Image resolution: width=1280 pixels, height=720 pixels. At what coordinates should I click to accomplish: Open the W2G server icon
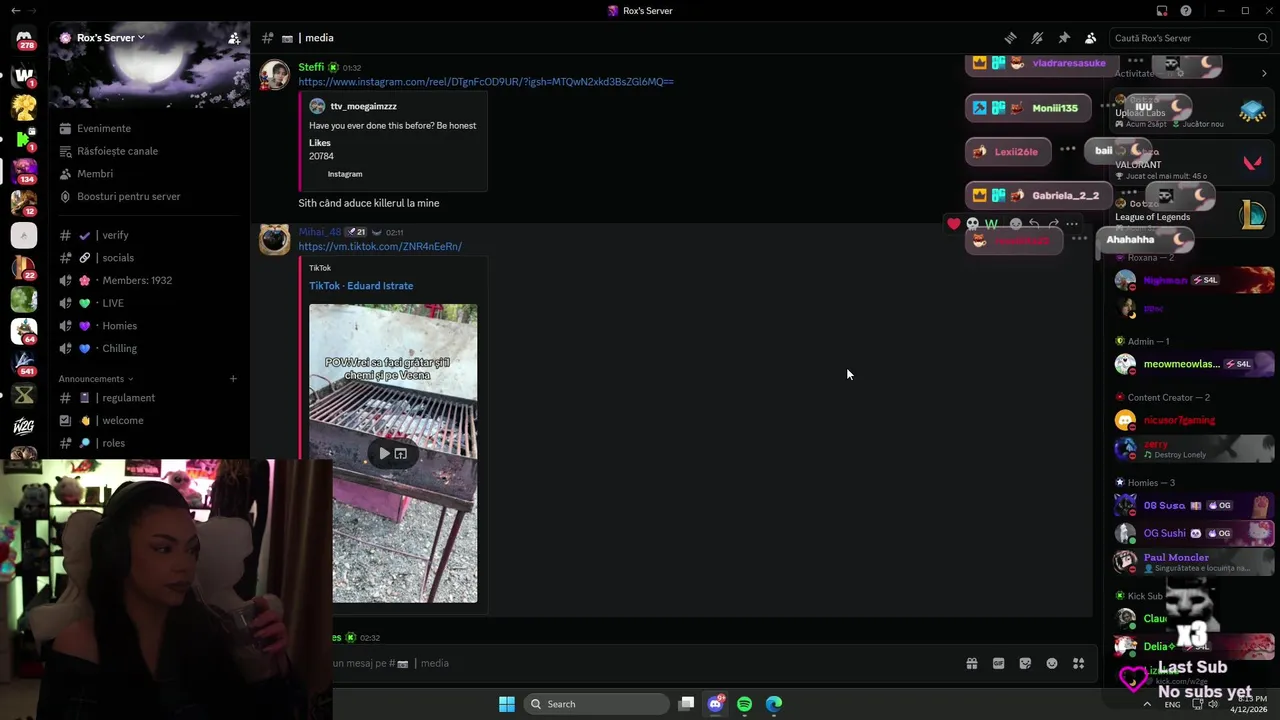[x=24, y=427]
